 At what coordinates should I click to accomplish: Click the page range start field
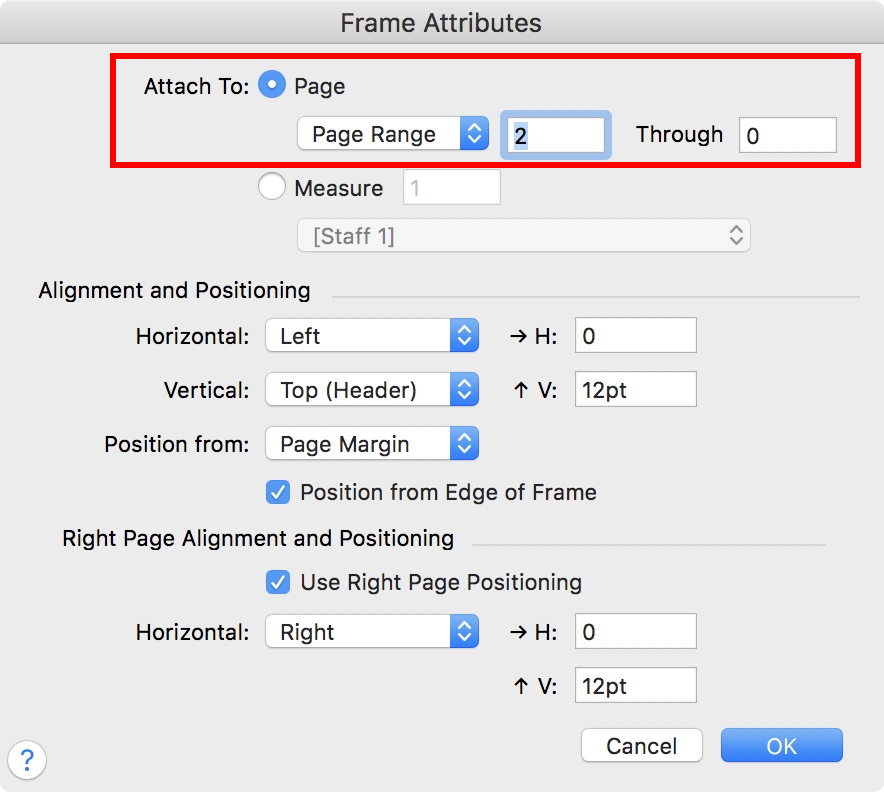click(x=556, y=135)
